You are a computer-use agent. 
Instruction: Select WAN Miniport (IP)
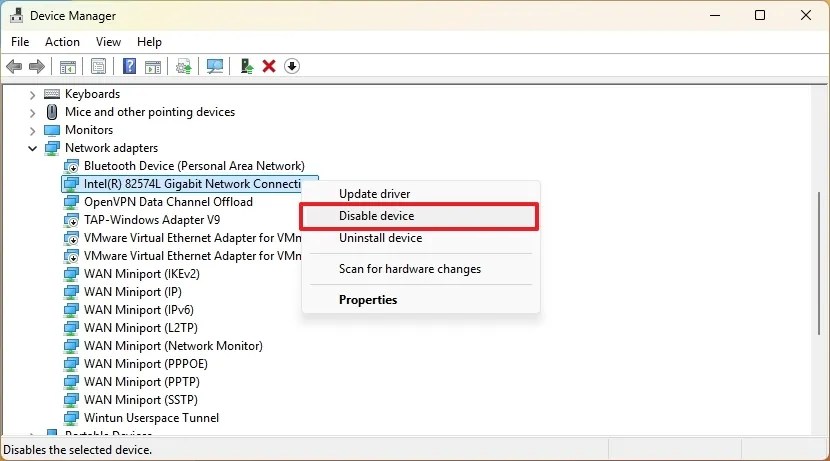click(133, 292)
